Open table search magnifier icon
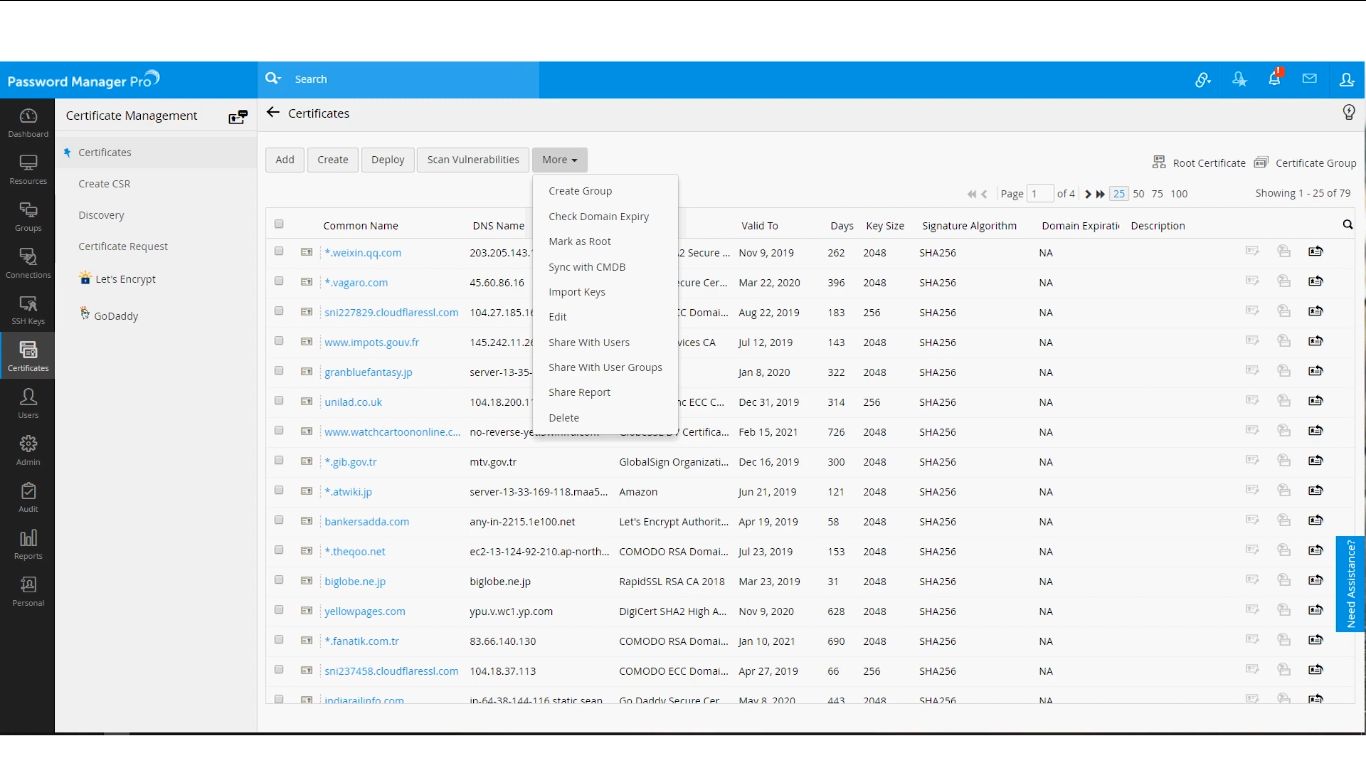This screenshot has height=768, width=1366. click(1347, 225)
